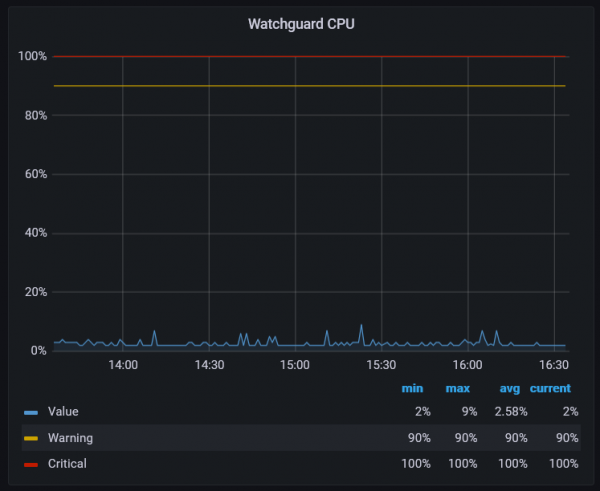Click the red Critical threshold line in graph
The image size is (600, 491).
pyautogui.click(x=300, y=56)
